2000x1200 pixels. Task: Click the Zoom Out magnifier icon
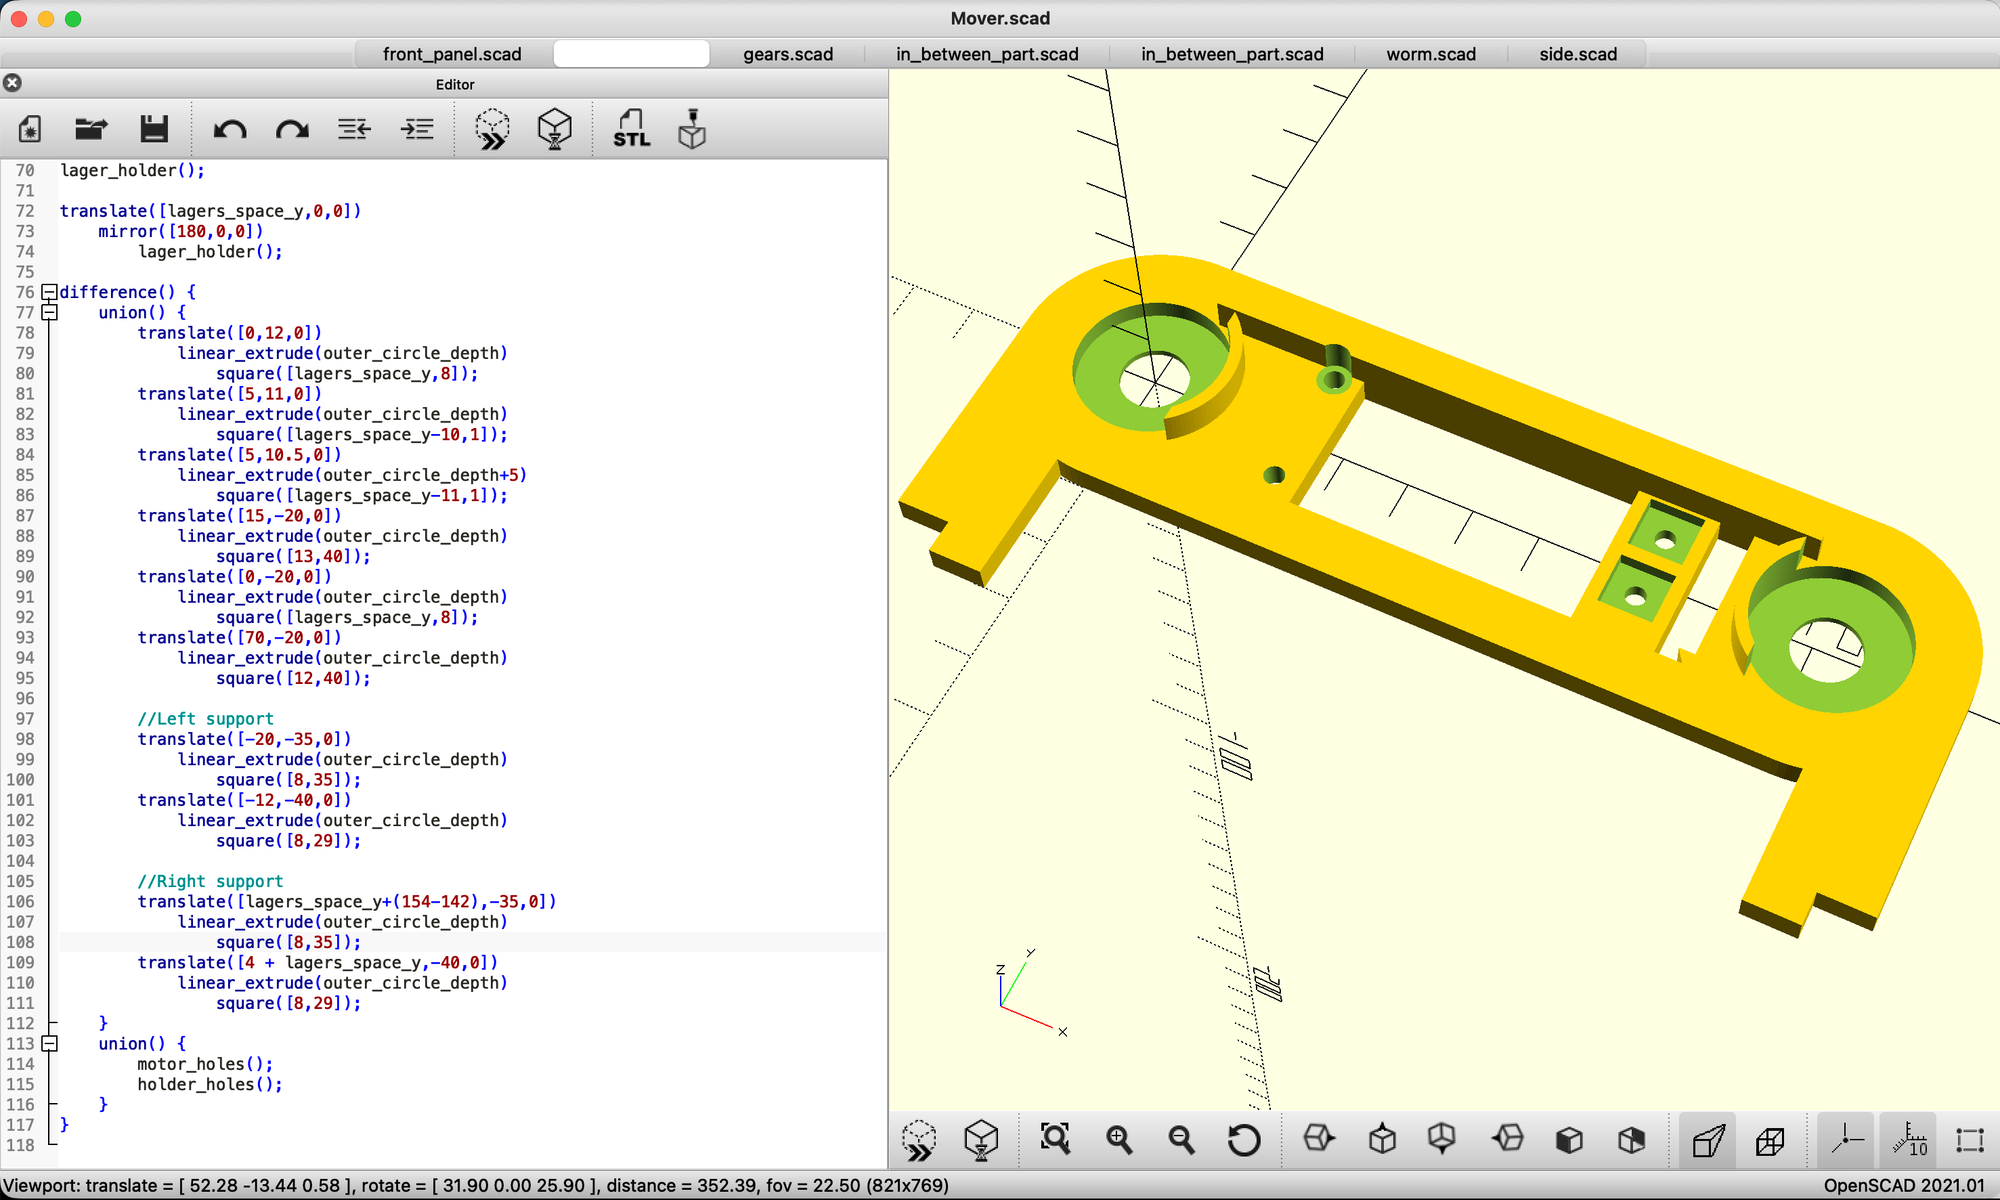click(1181, 1139)
